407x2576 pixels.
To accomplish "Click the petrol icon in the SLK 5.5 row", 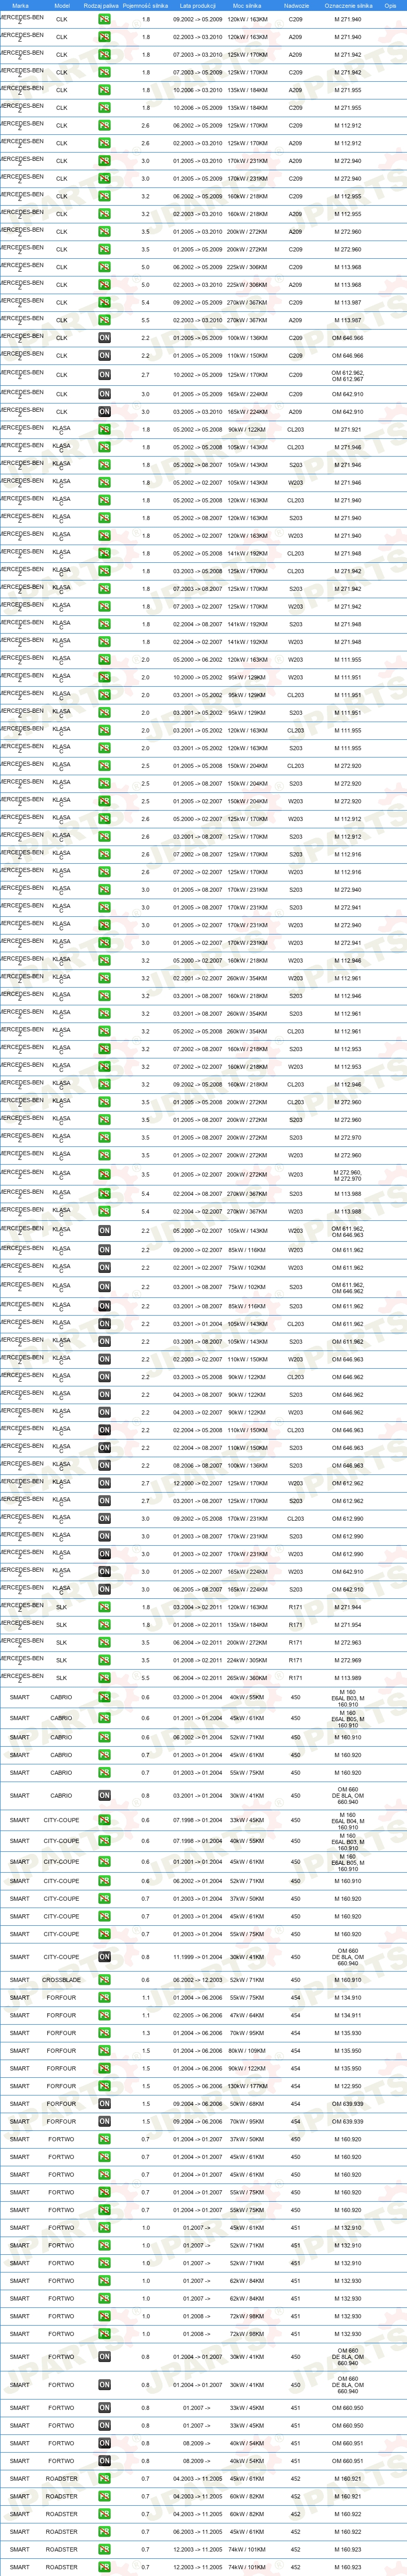I will (104, 1678).
